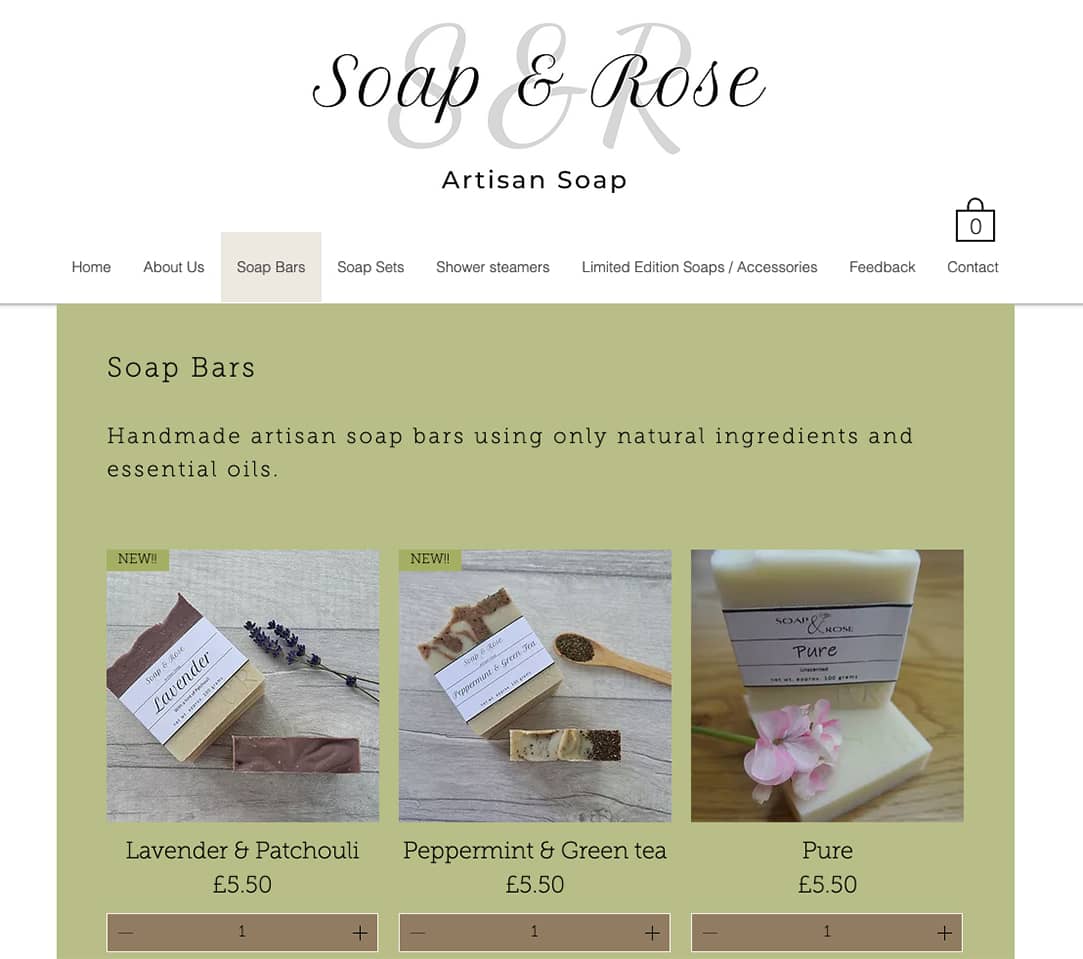Open the shopping cart bag icon
This screenshot has height=959, width=1083.
[975, 220]
